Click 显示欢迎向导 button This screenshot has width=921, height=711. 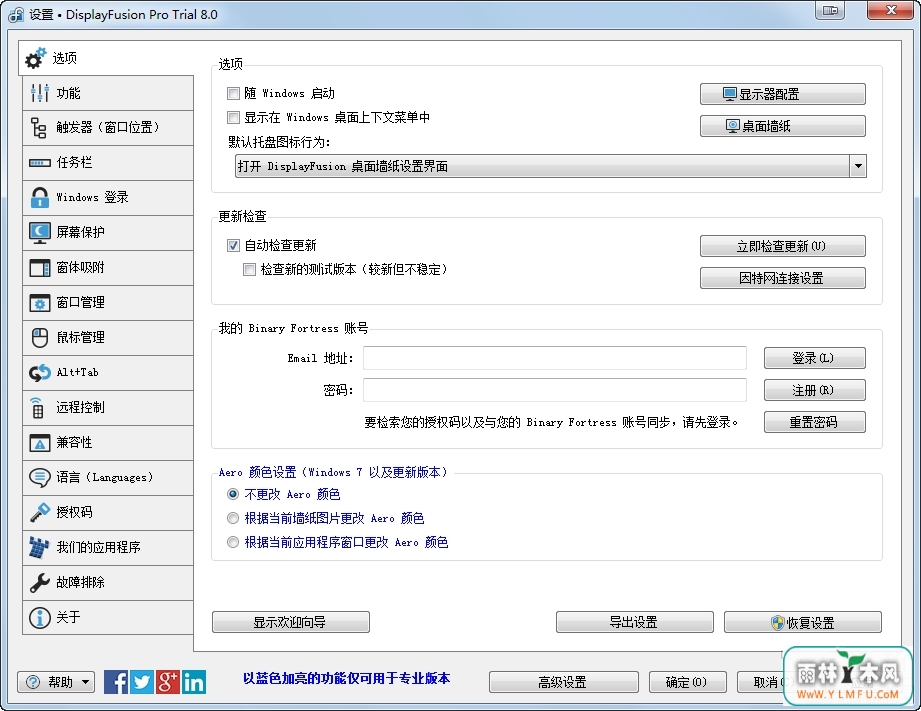291,622
